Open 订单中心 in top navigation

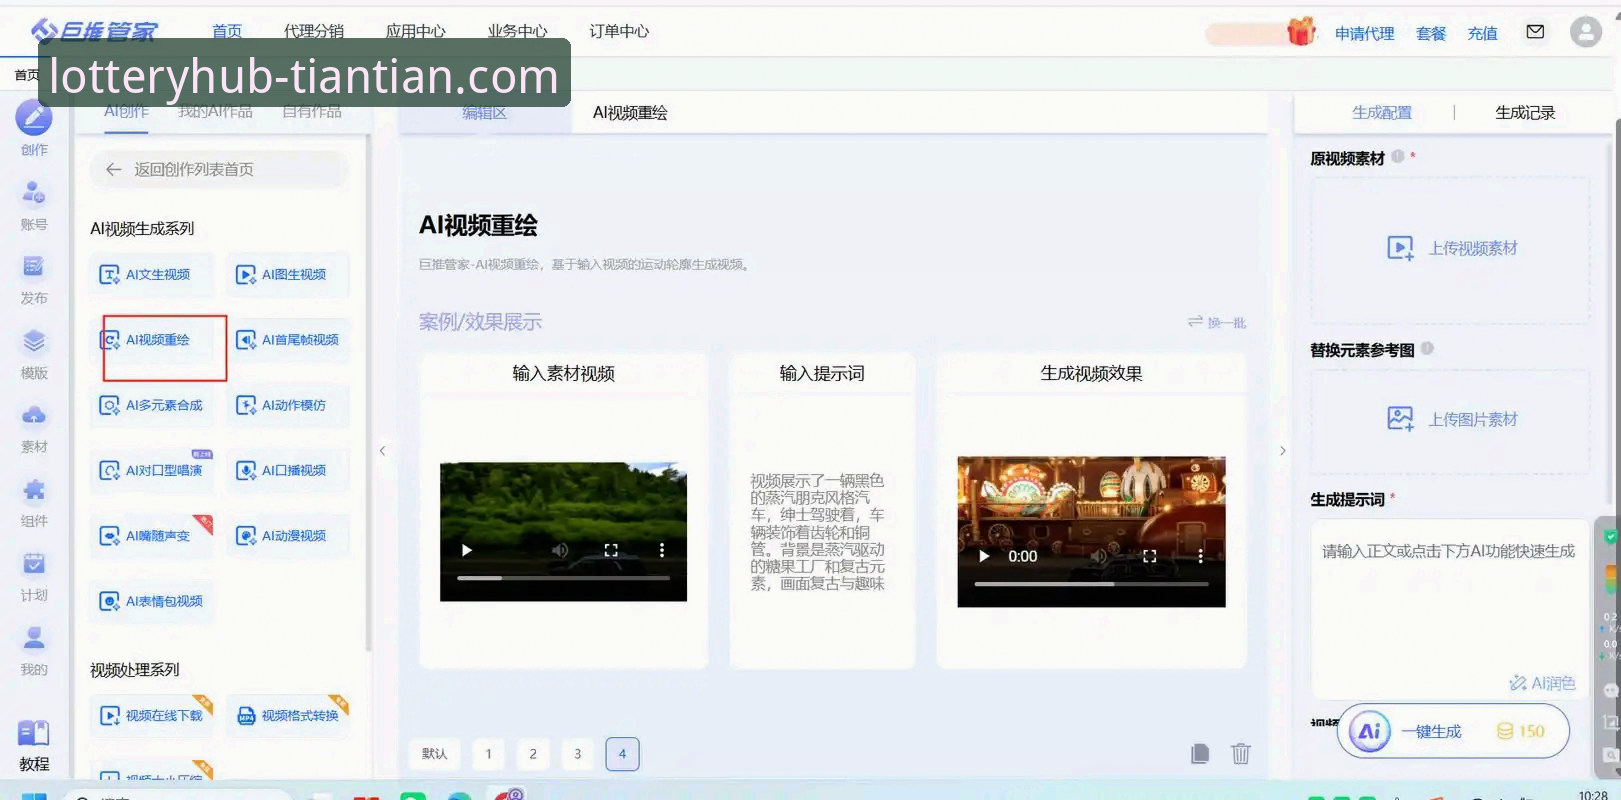pyautogui.click(x=619, y=31)
